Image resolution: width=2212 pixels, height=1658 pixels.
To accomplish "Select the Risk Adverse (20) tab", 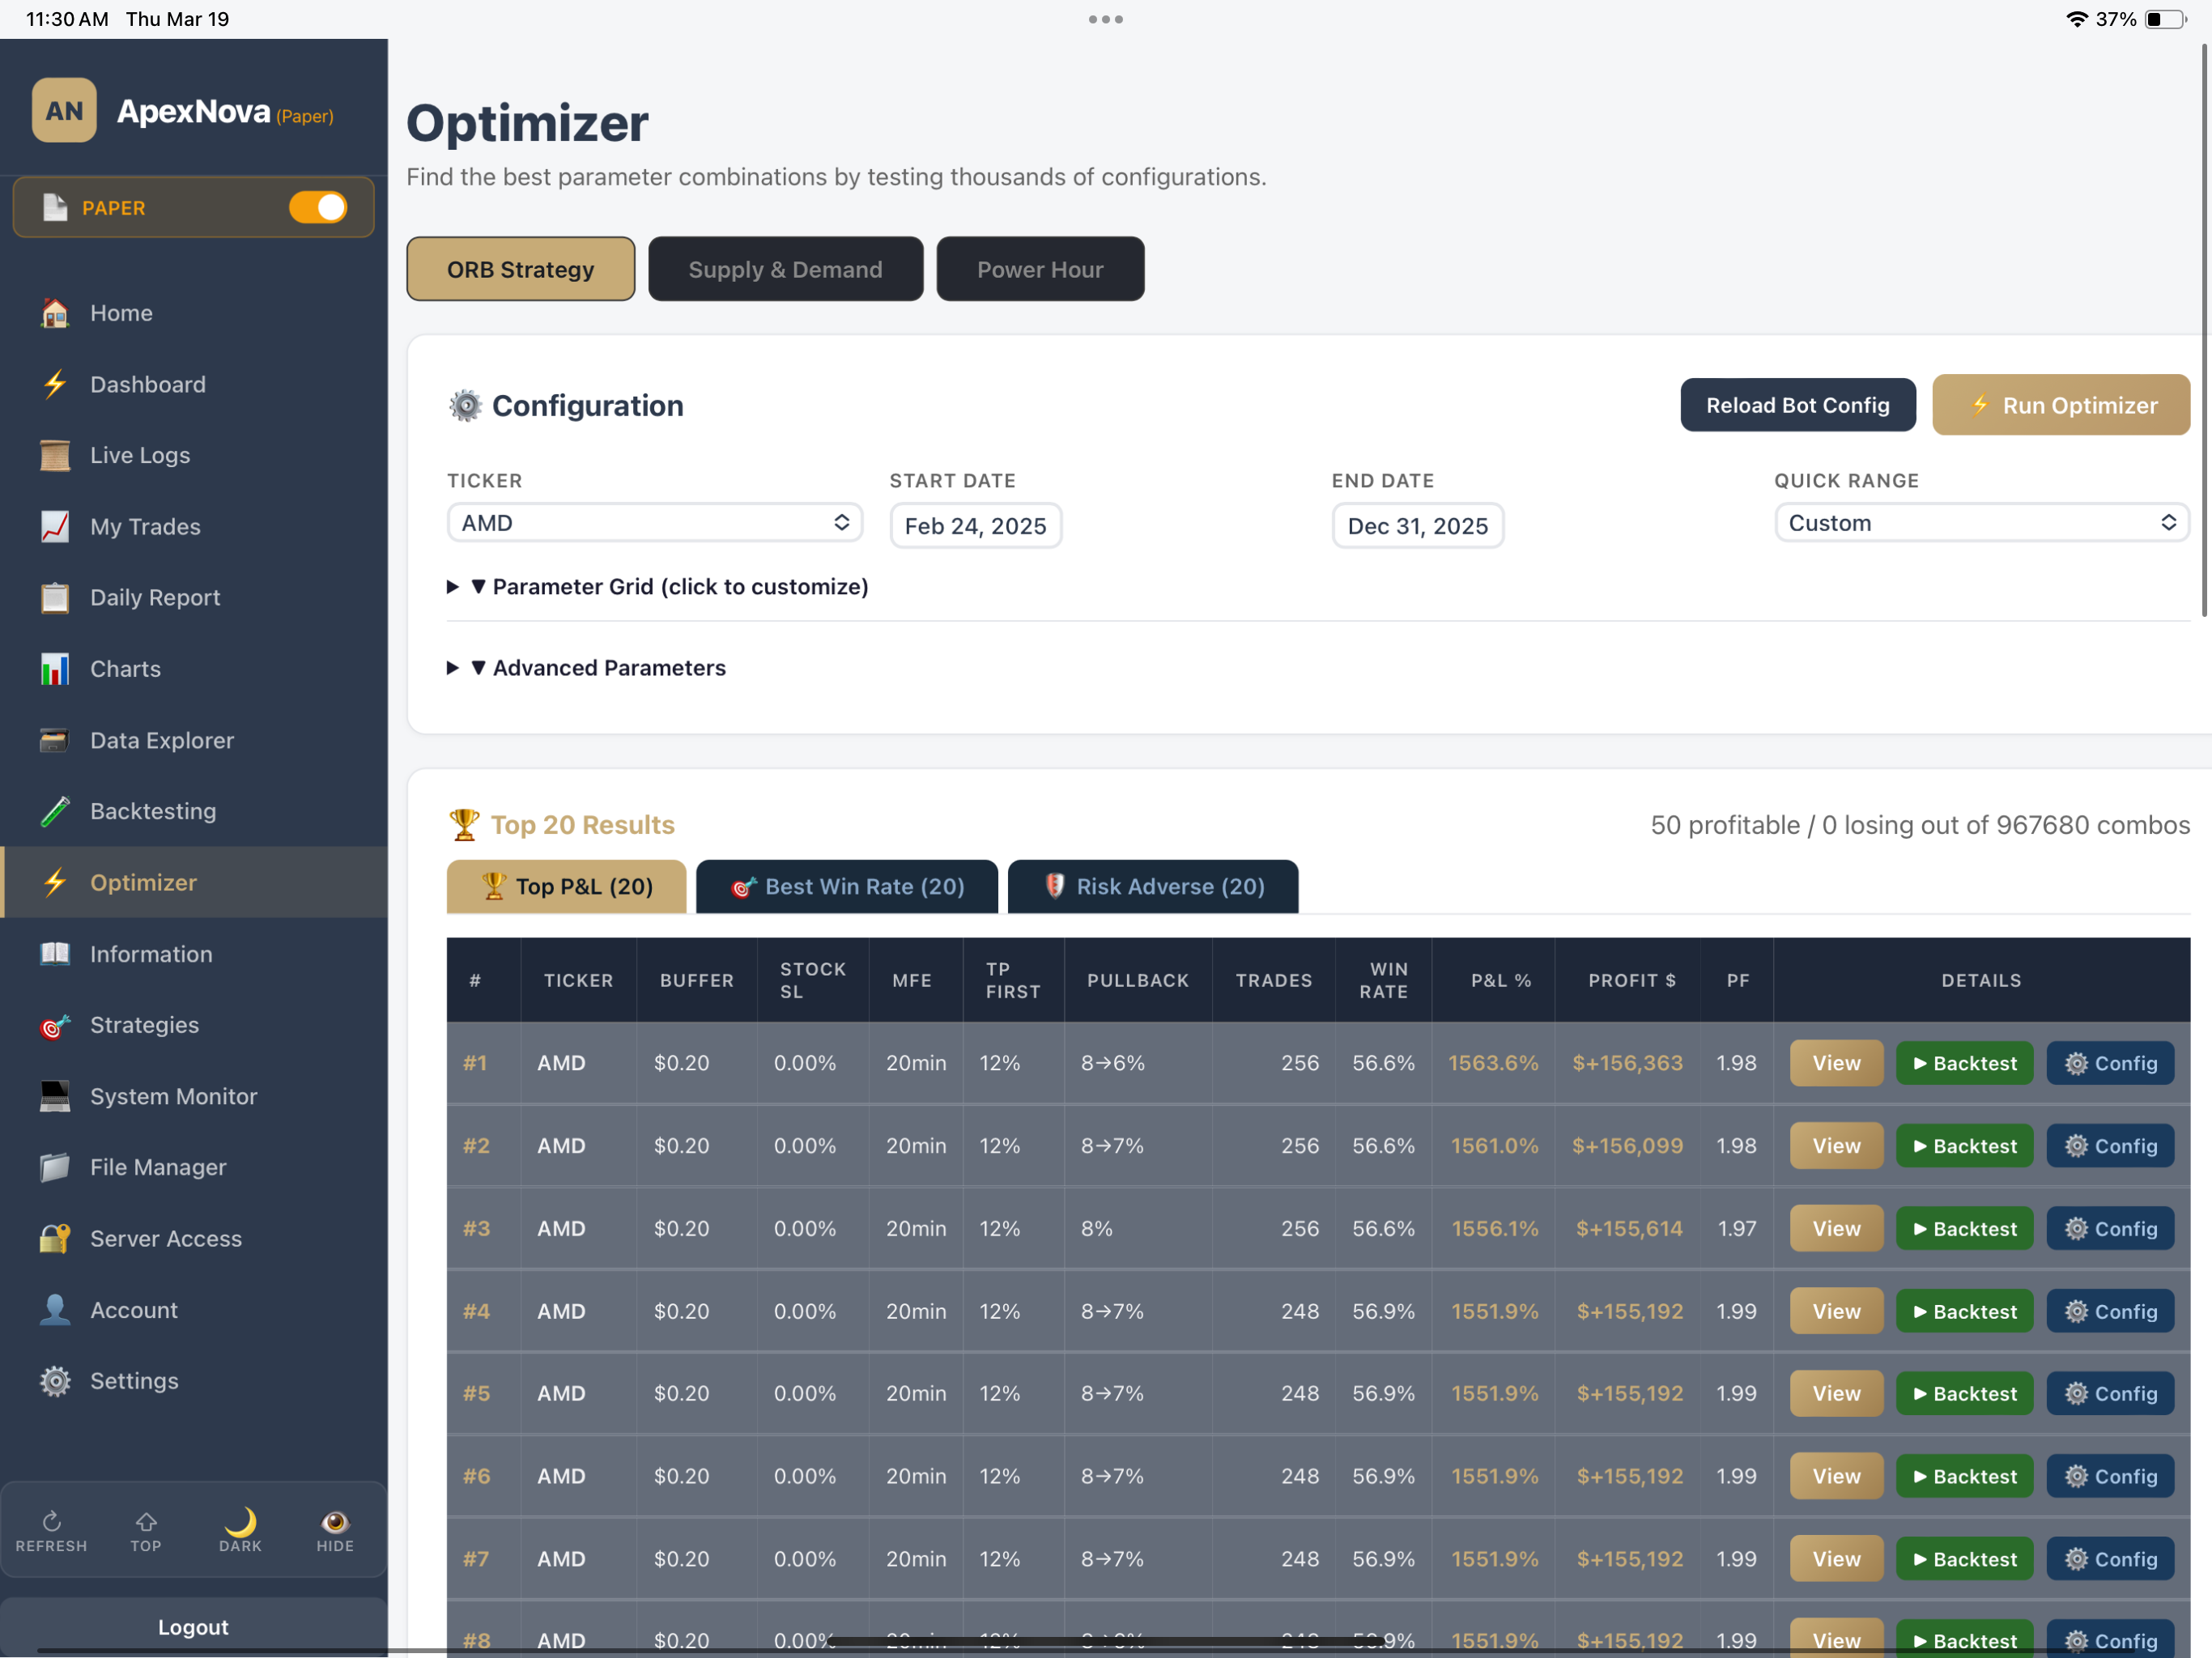I will pyautogui.click(x=1153, y=887).
